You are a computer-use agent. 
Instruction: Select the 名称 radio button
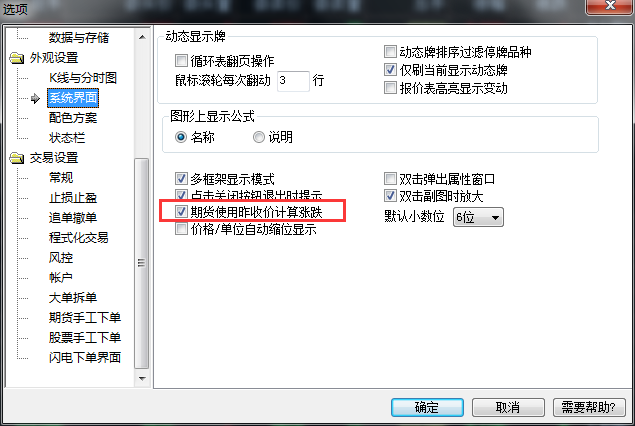[181, 137]
